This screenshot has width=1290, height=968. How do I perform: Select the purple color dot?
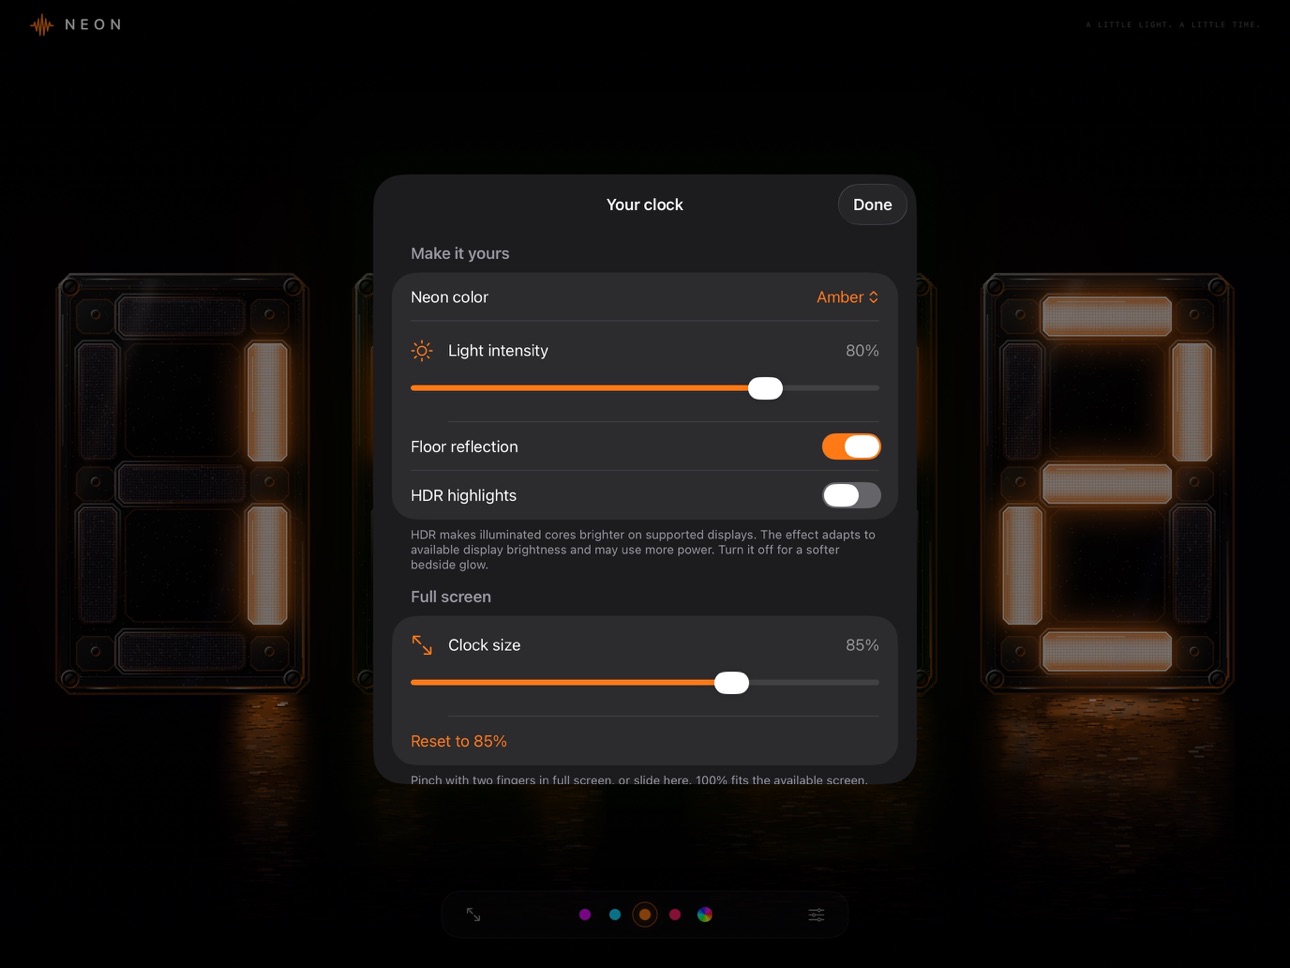tap(585, 914)
